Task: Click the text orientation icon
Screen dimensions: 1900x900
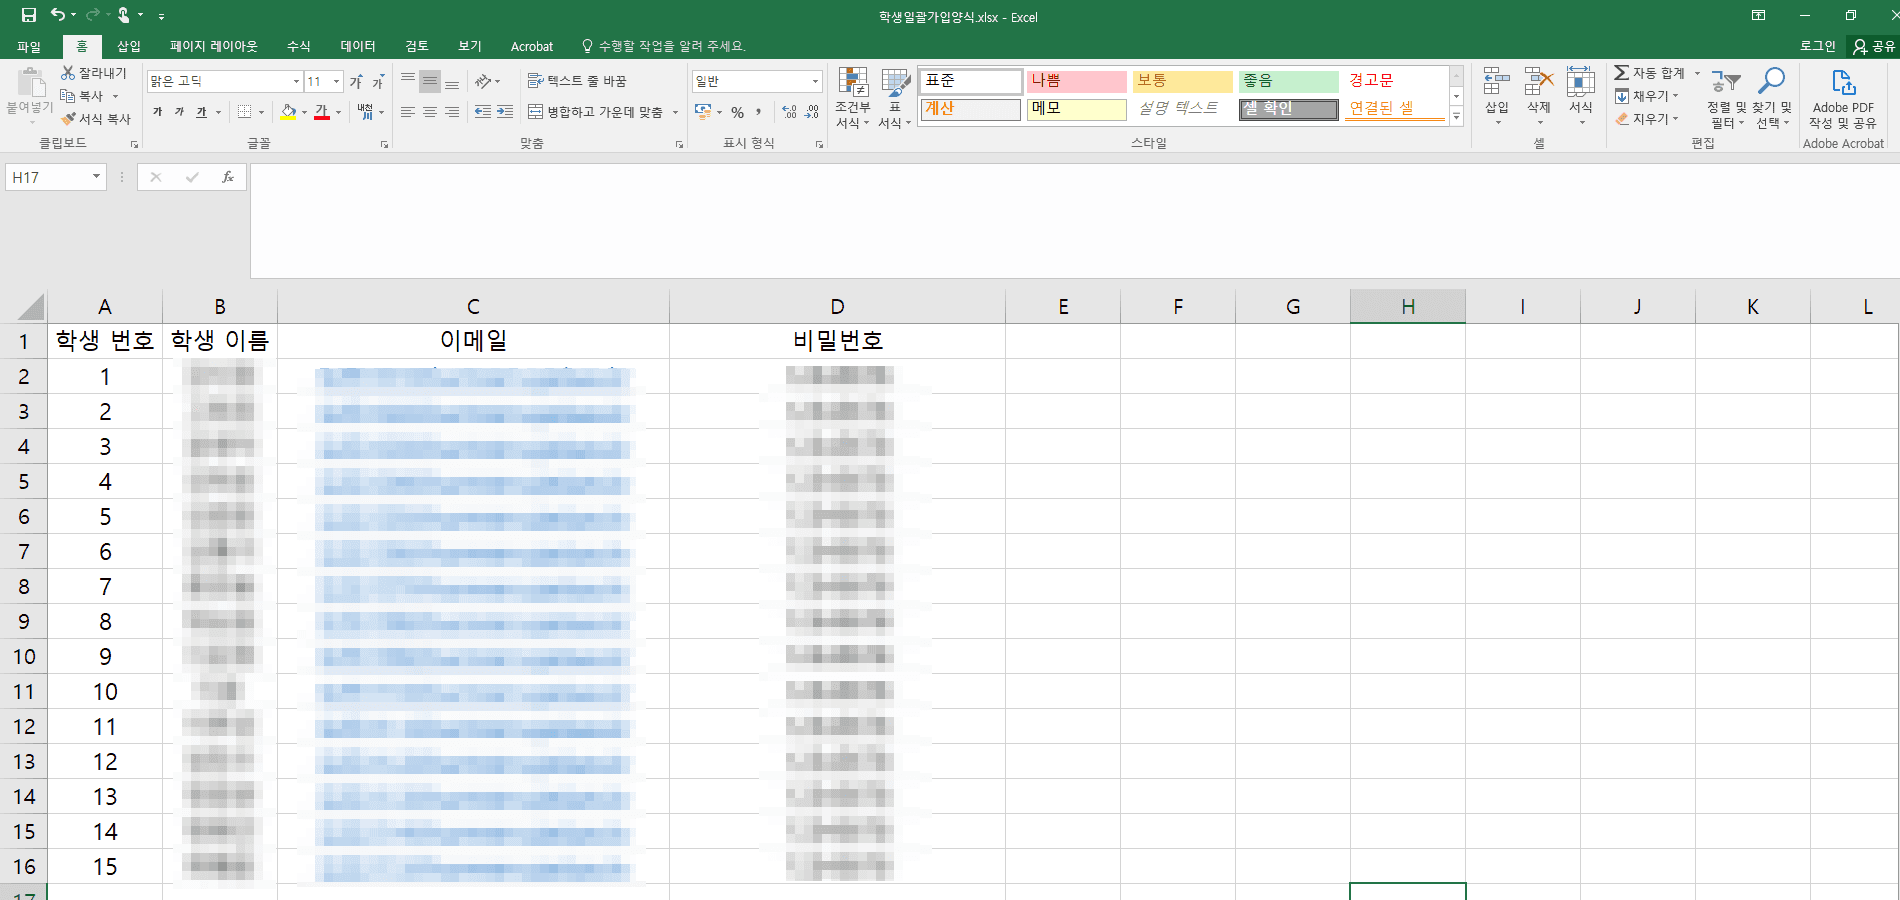Action: click(x=484, y=81)
